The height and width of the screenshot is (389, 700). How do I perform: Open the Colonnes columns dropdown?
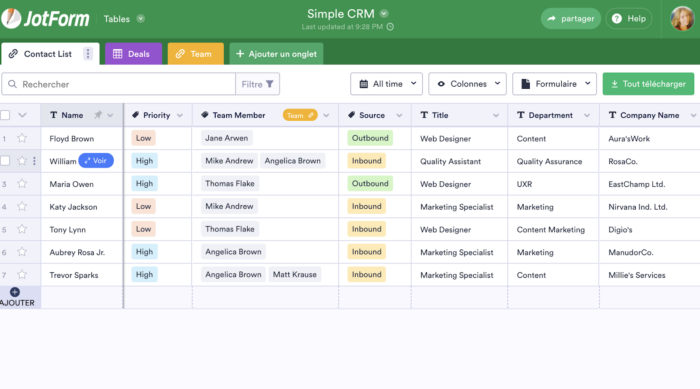(467, 84)
